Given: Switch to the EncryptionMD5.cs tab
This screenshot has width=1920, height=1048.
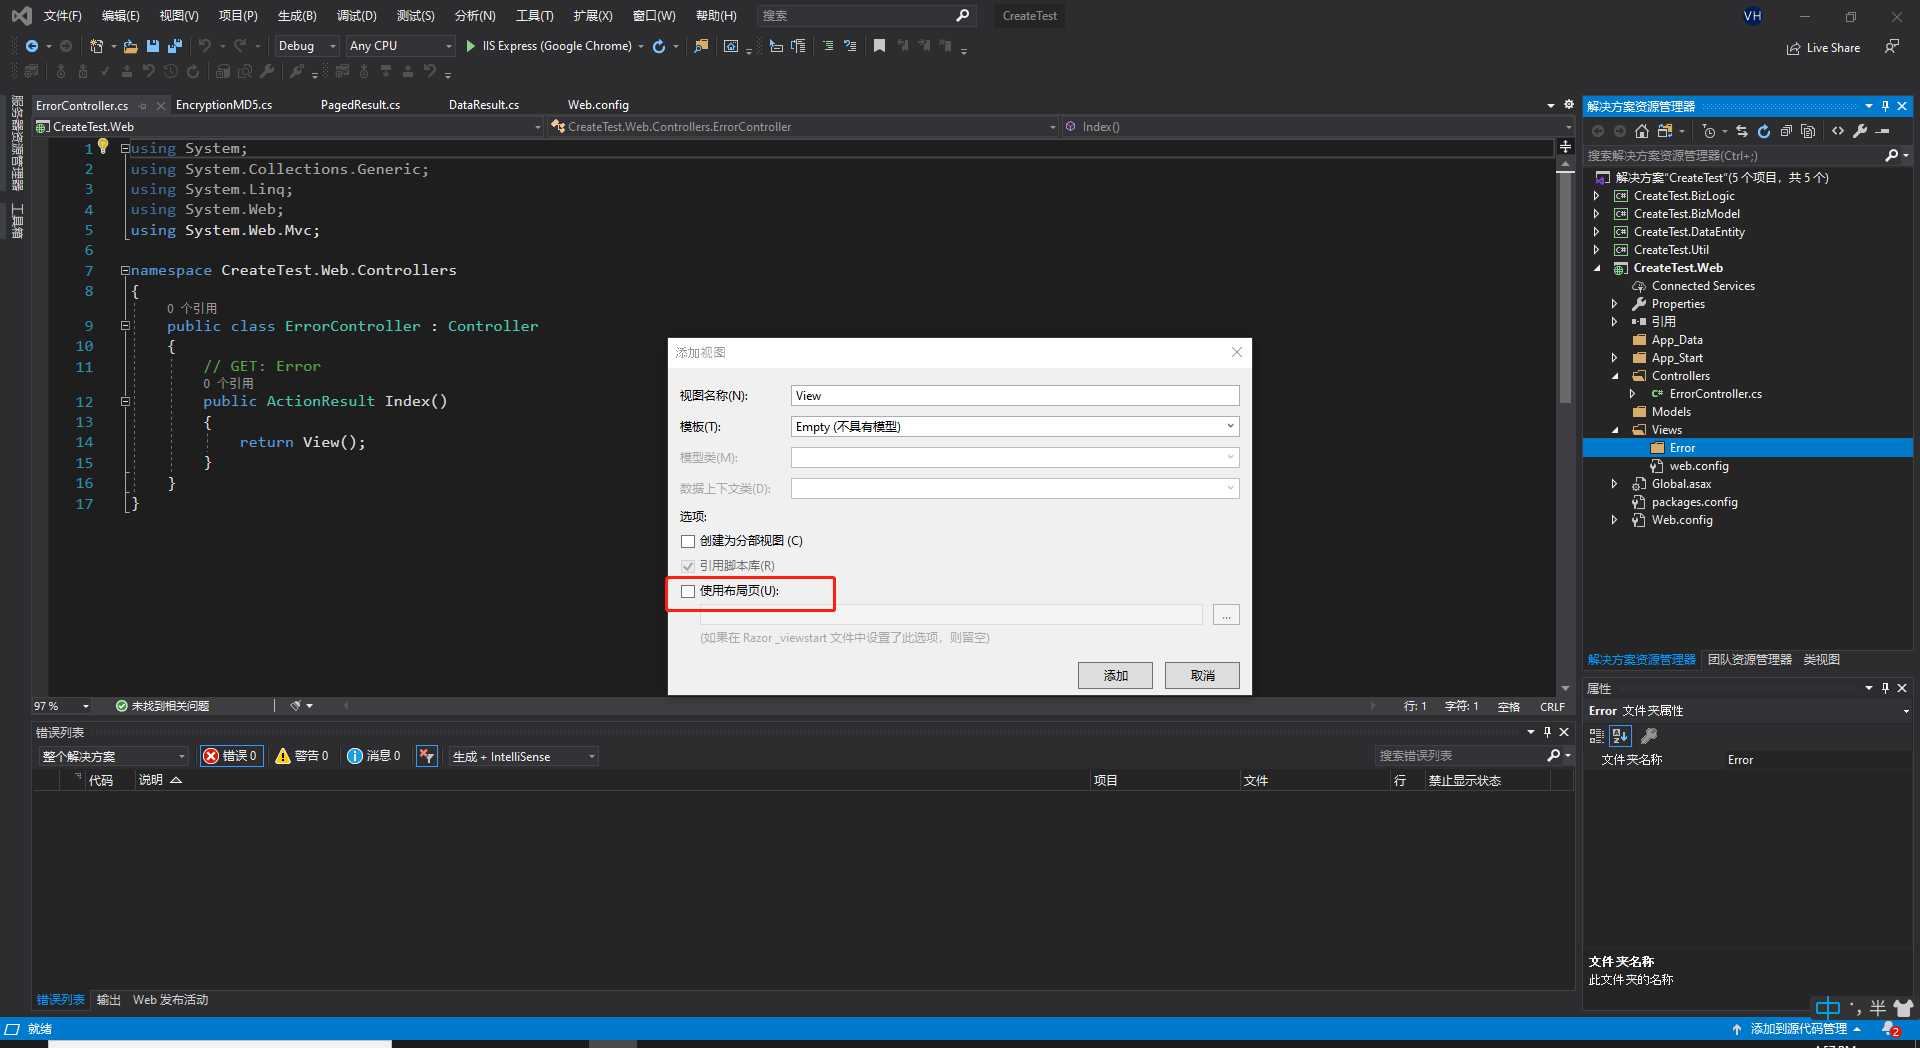Looking at the screenshot, I should [x=224, y=105].
